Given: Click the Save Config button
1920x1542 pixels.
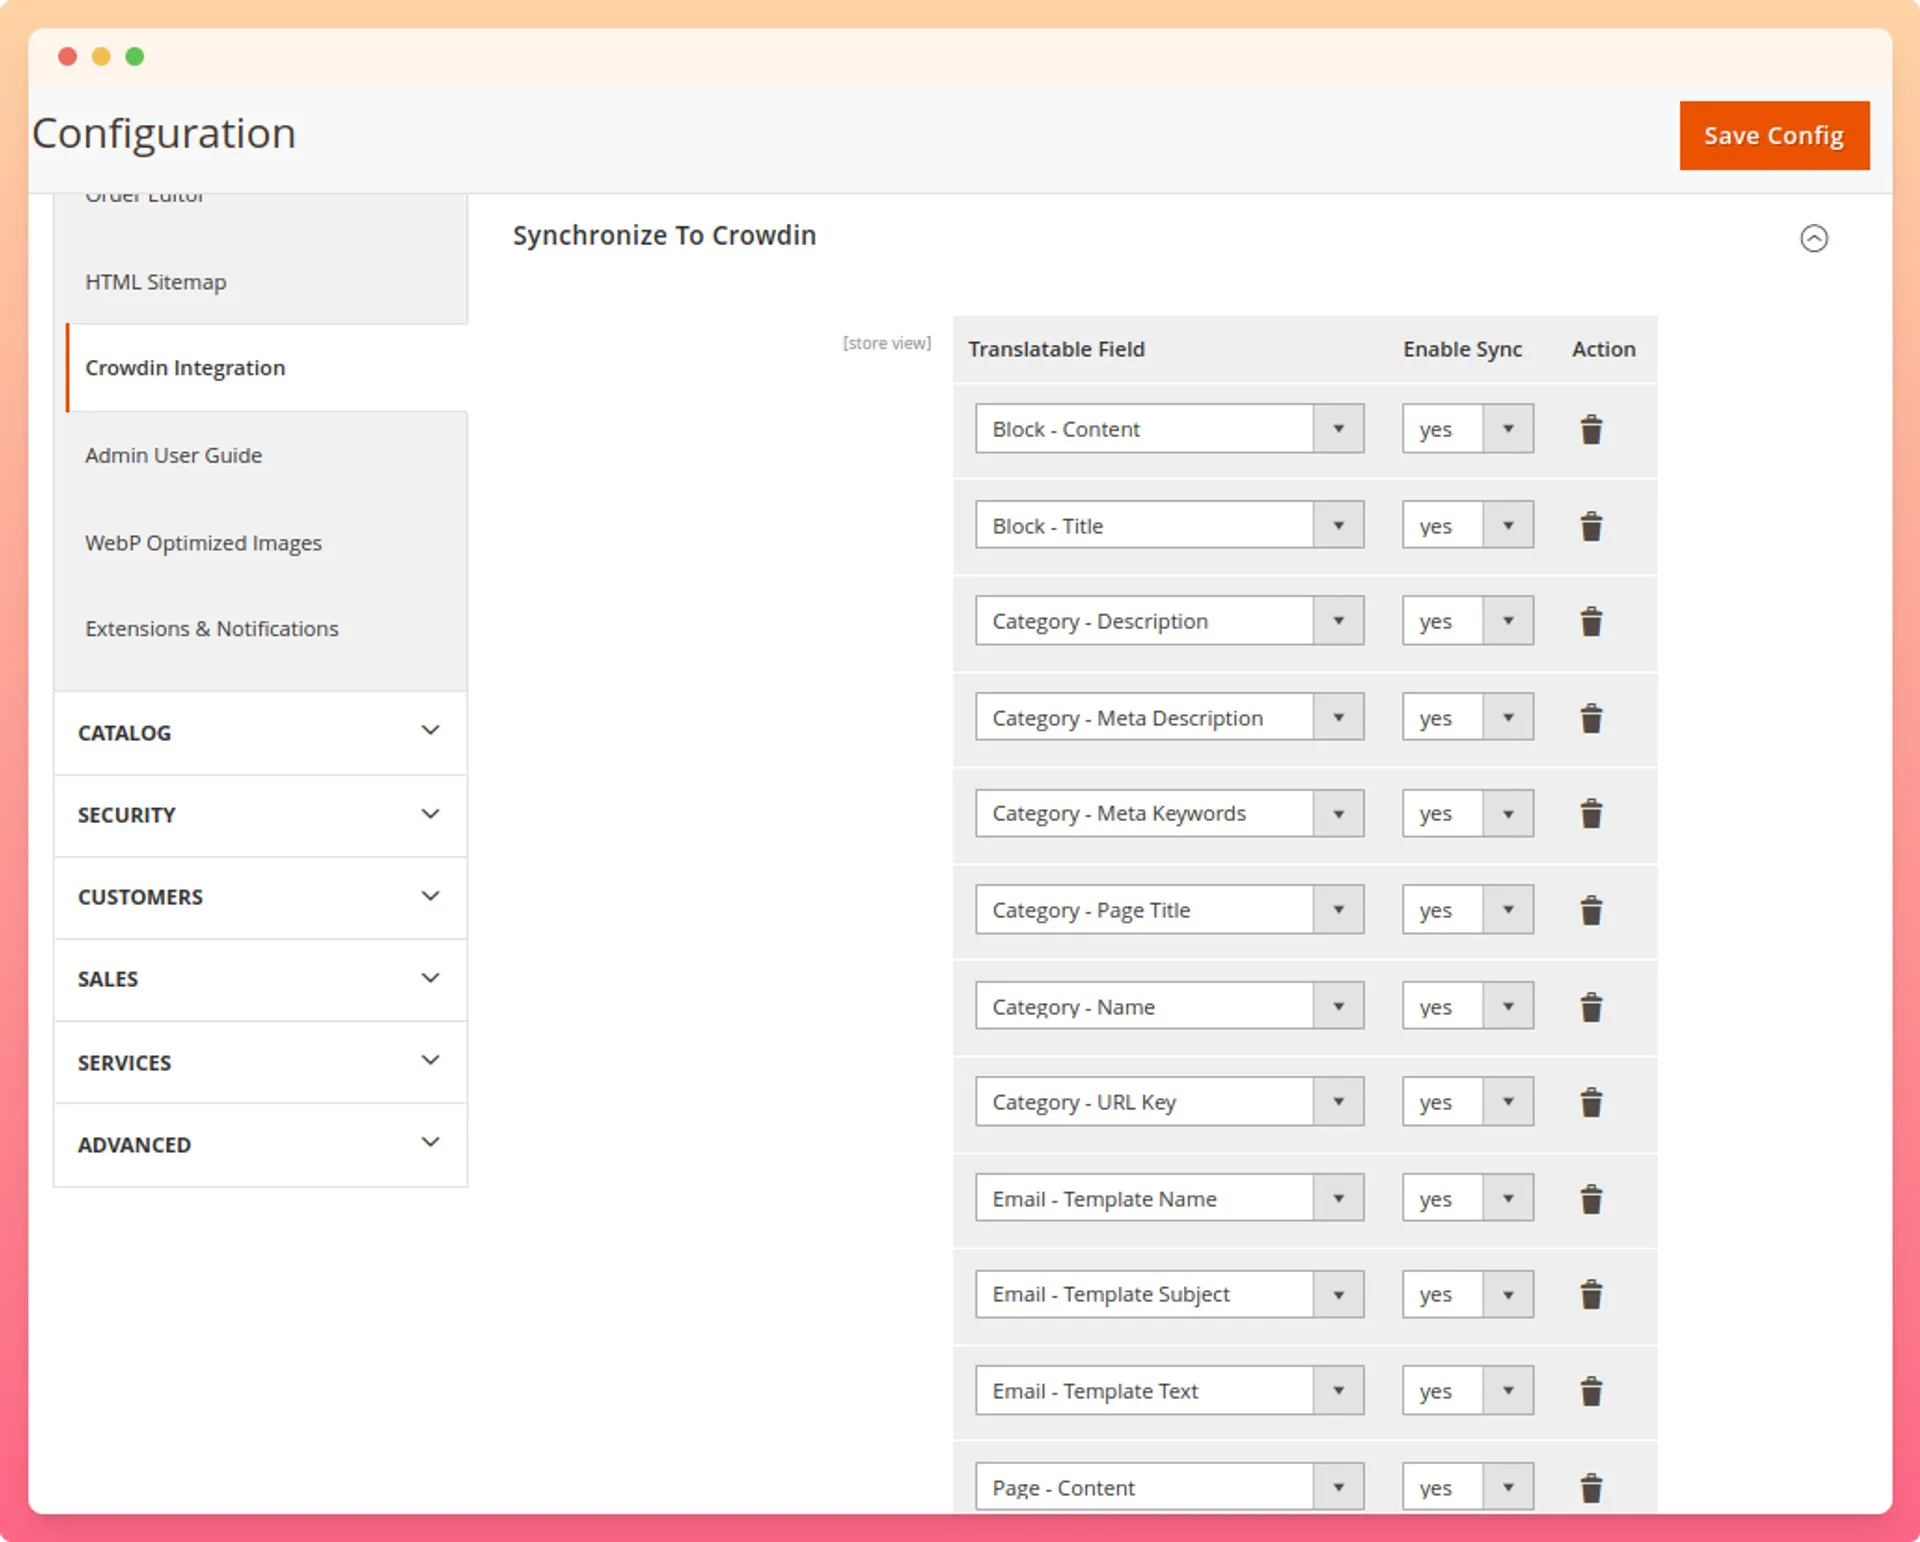Looking at the screenshot, I should [x=1774, y=135].
